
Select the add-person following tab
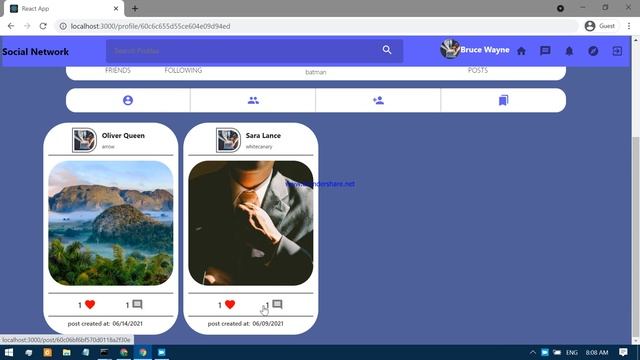click(378, 100)
